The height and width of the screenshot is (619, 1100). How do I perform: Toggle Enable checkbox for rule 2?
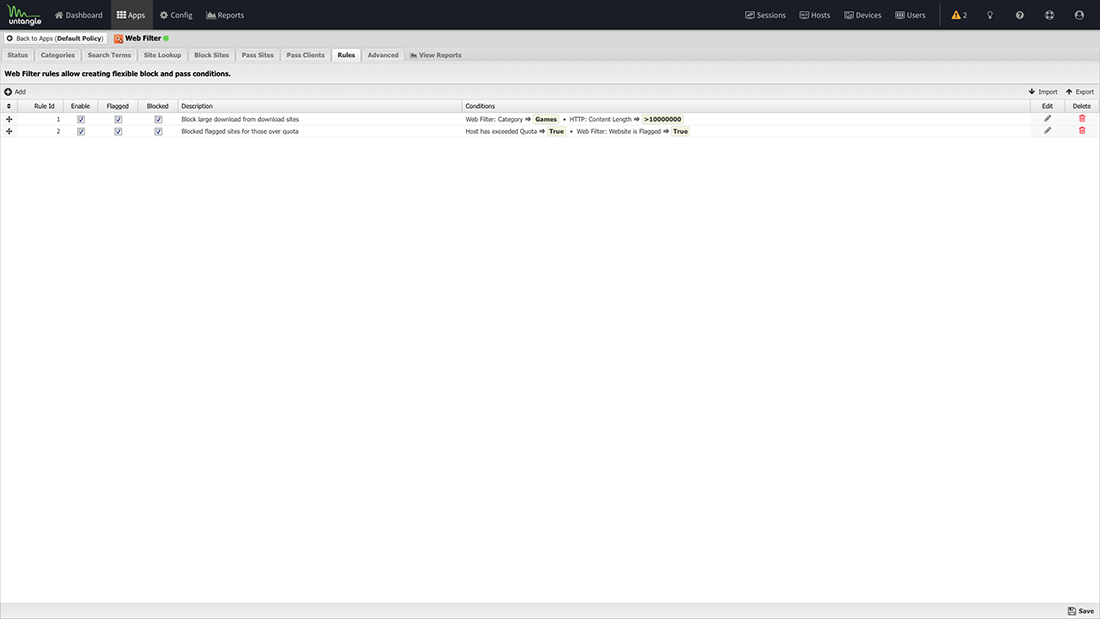point(81,131)
